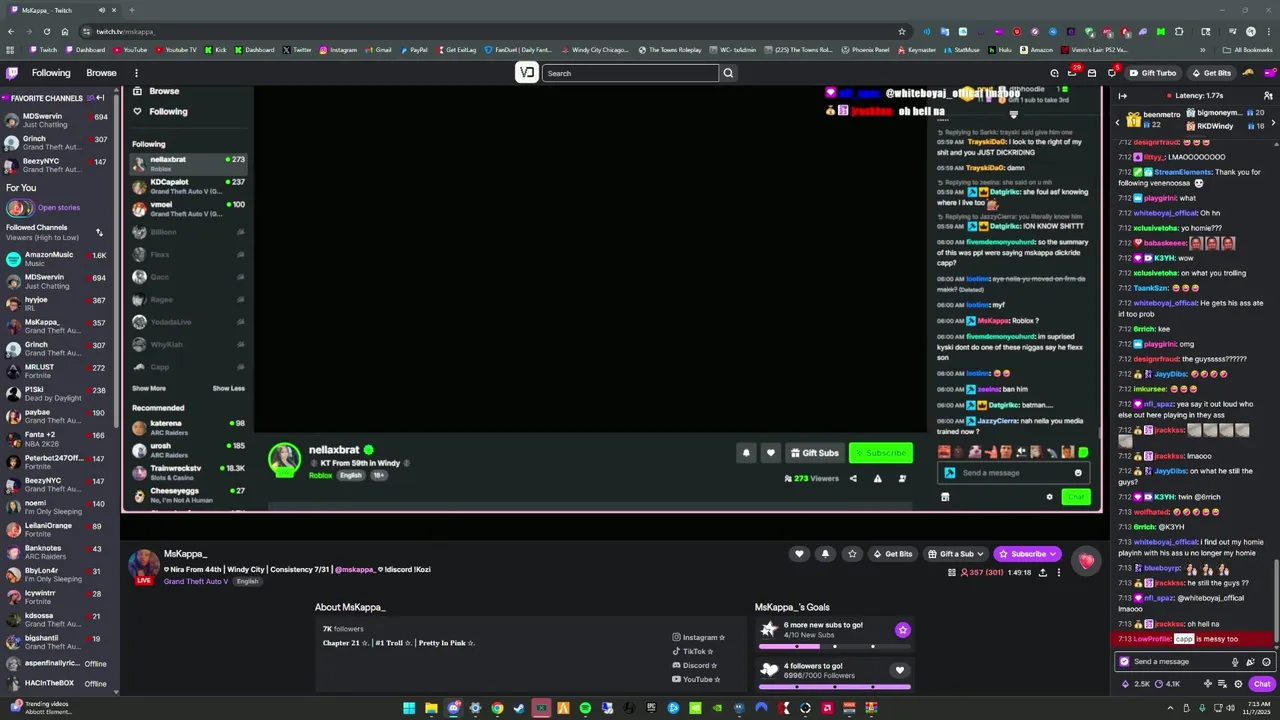The height and width of the screenshot is (720, 1280).
Task: Open chat notifications icon with 5 badge
Action: (1111, 73)
